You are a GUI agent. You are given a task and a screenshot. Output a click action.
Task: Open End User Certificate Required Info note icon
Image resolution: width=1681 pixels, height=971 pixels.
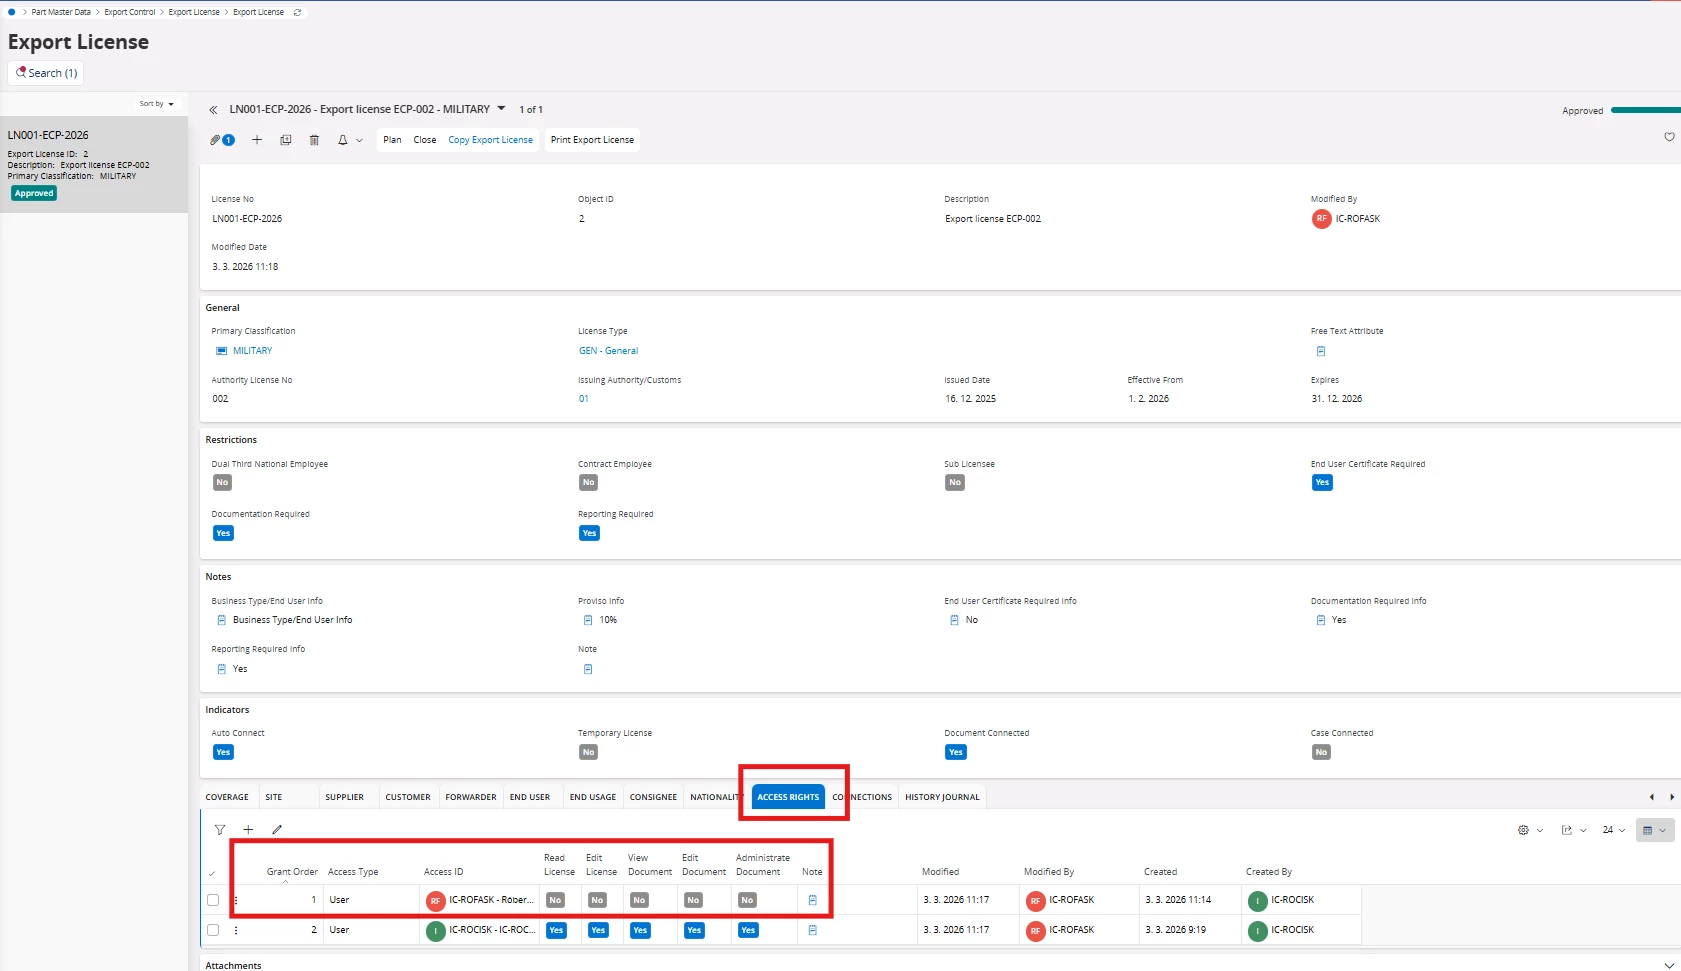954,620
